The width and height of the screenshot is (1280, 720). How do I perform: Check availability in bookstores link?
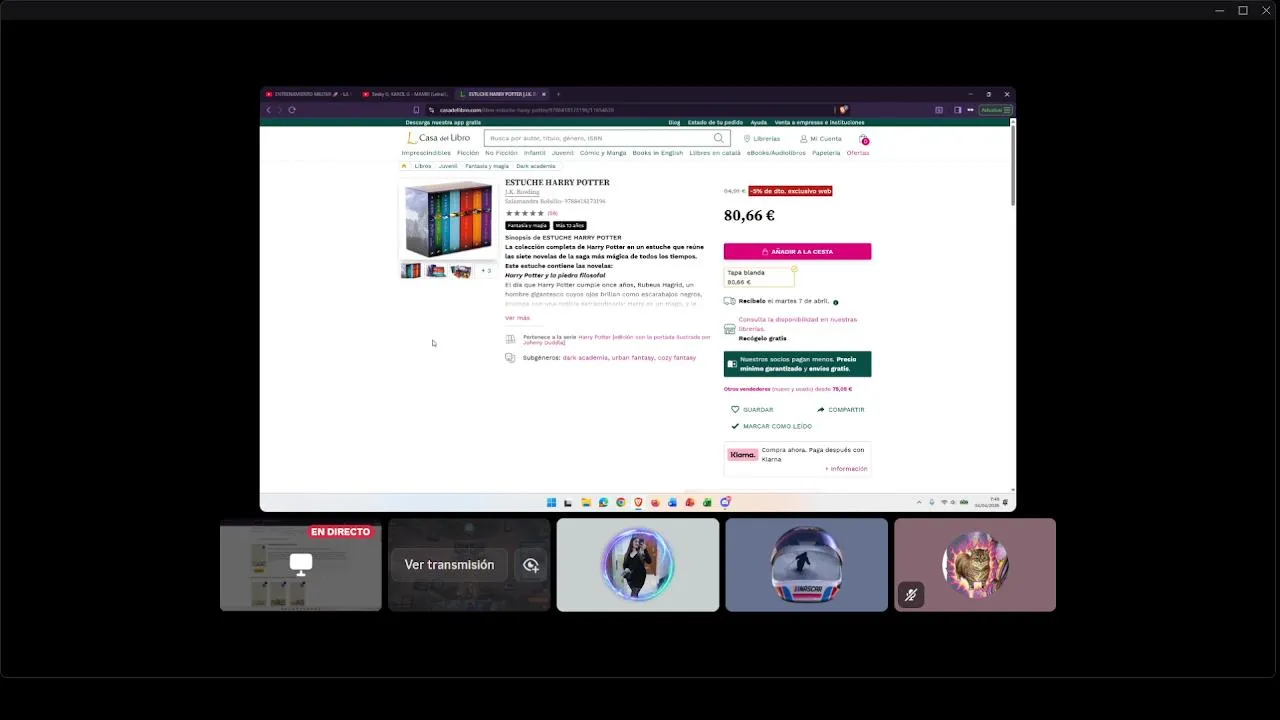798,324
